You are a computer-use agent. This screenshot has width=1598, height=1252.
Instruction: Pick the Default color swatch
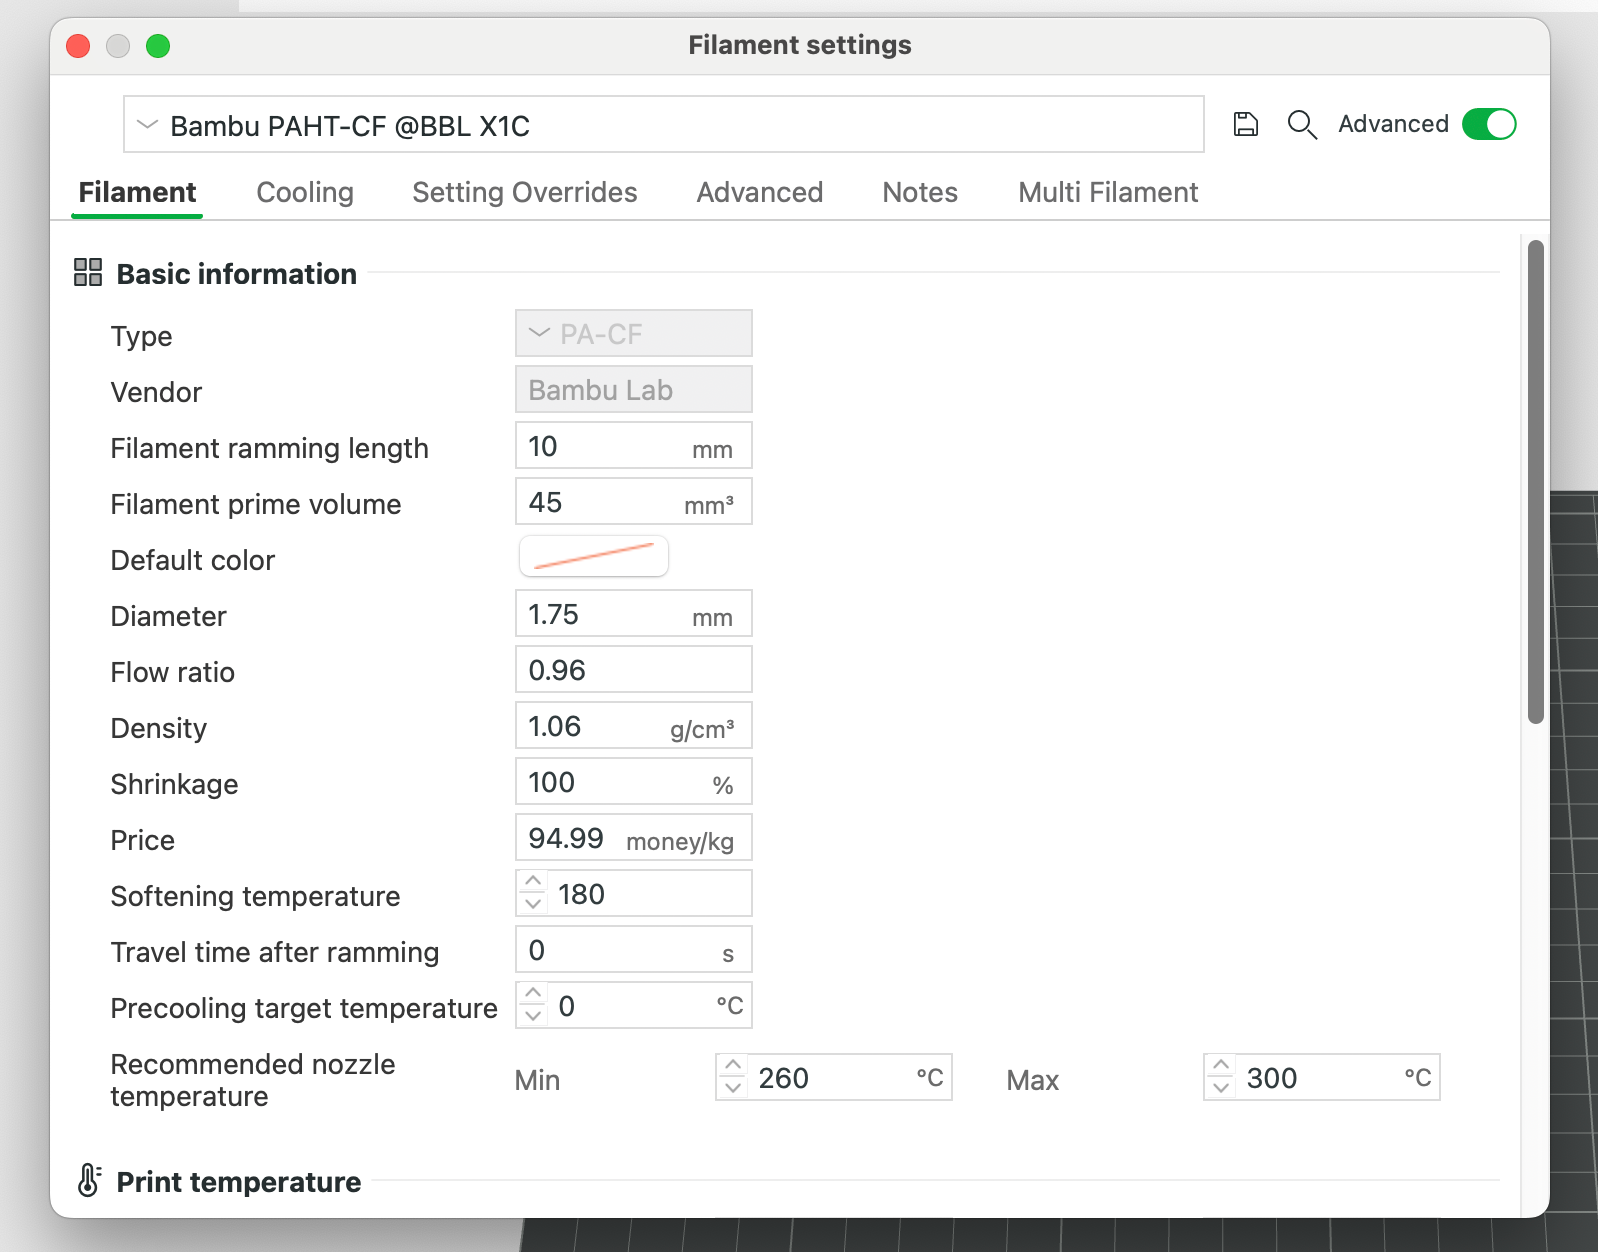(x=594, y=556)
